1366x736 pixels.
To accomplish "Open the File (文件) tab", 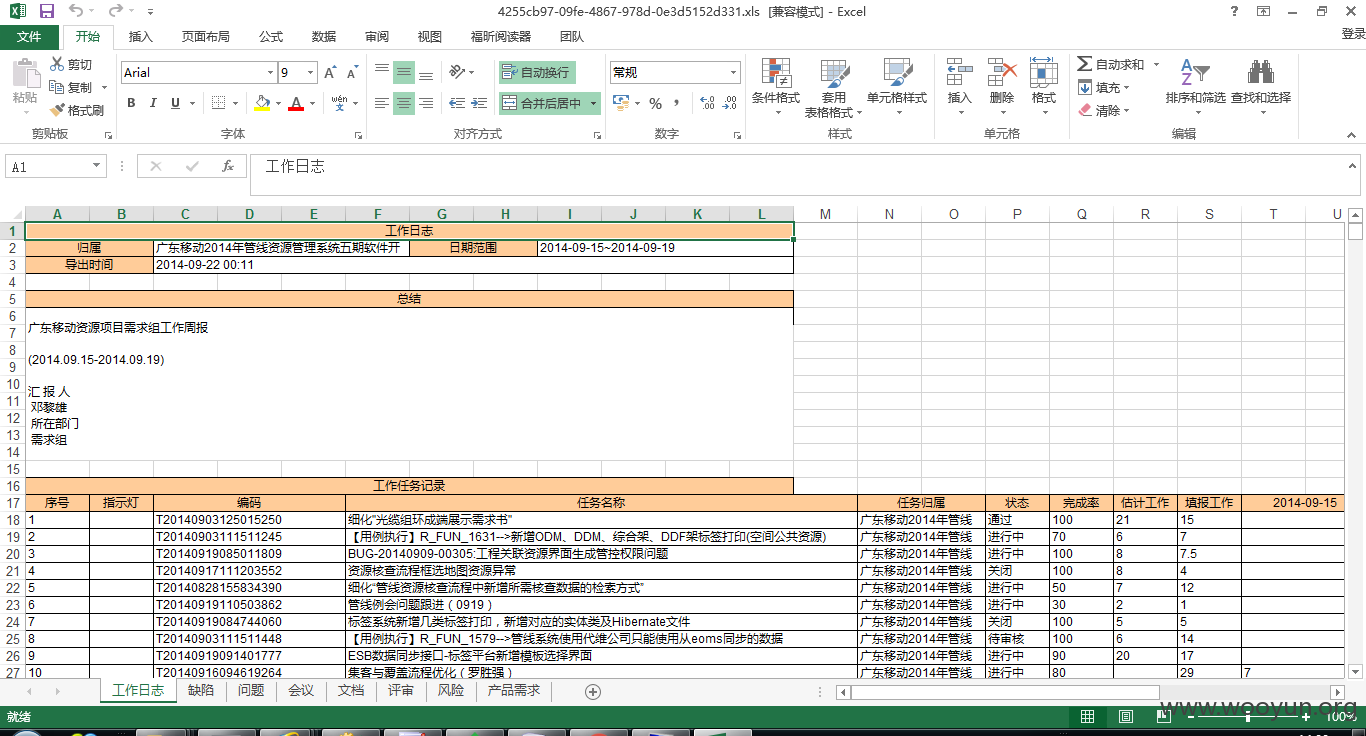I will [29, 37].
